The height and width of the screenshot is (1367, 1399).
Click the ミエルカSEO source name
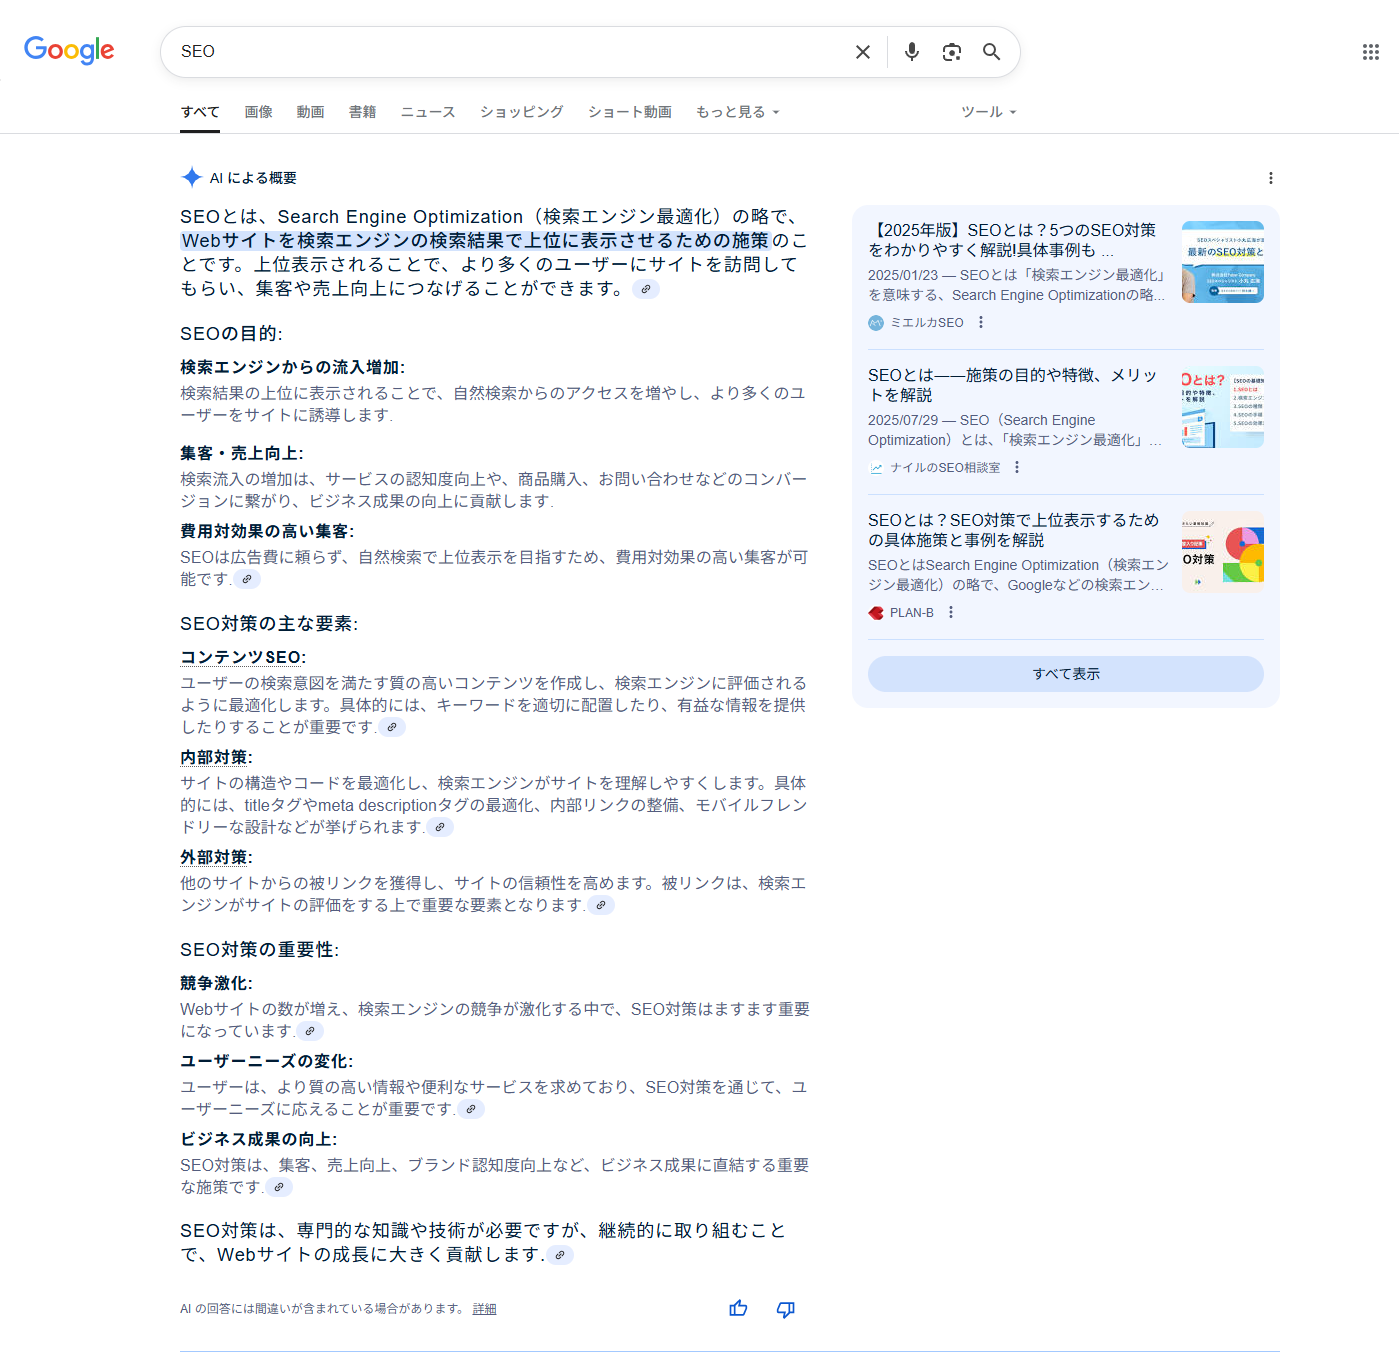tap(927, 322)
